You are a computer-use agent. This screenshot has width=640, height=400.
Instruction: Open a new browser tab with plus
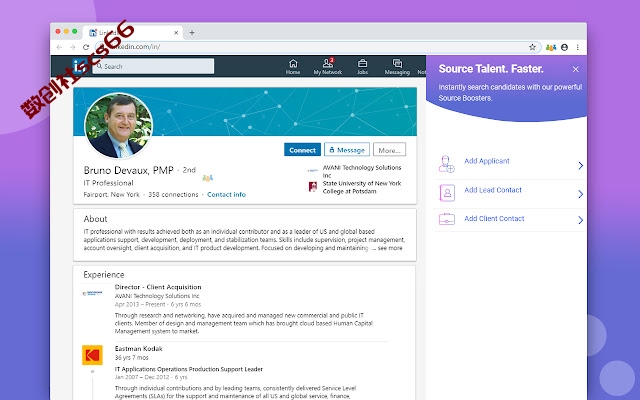[x=192, y=33]
